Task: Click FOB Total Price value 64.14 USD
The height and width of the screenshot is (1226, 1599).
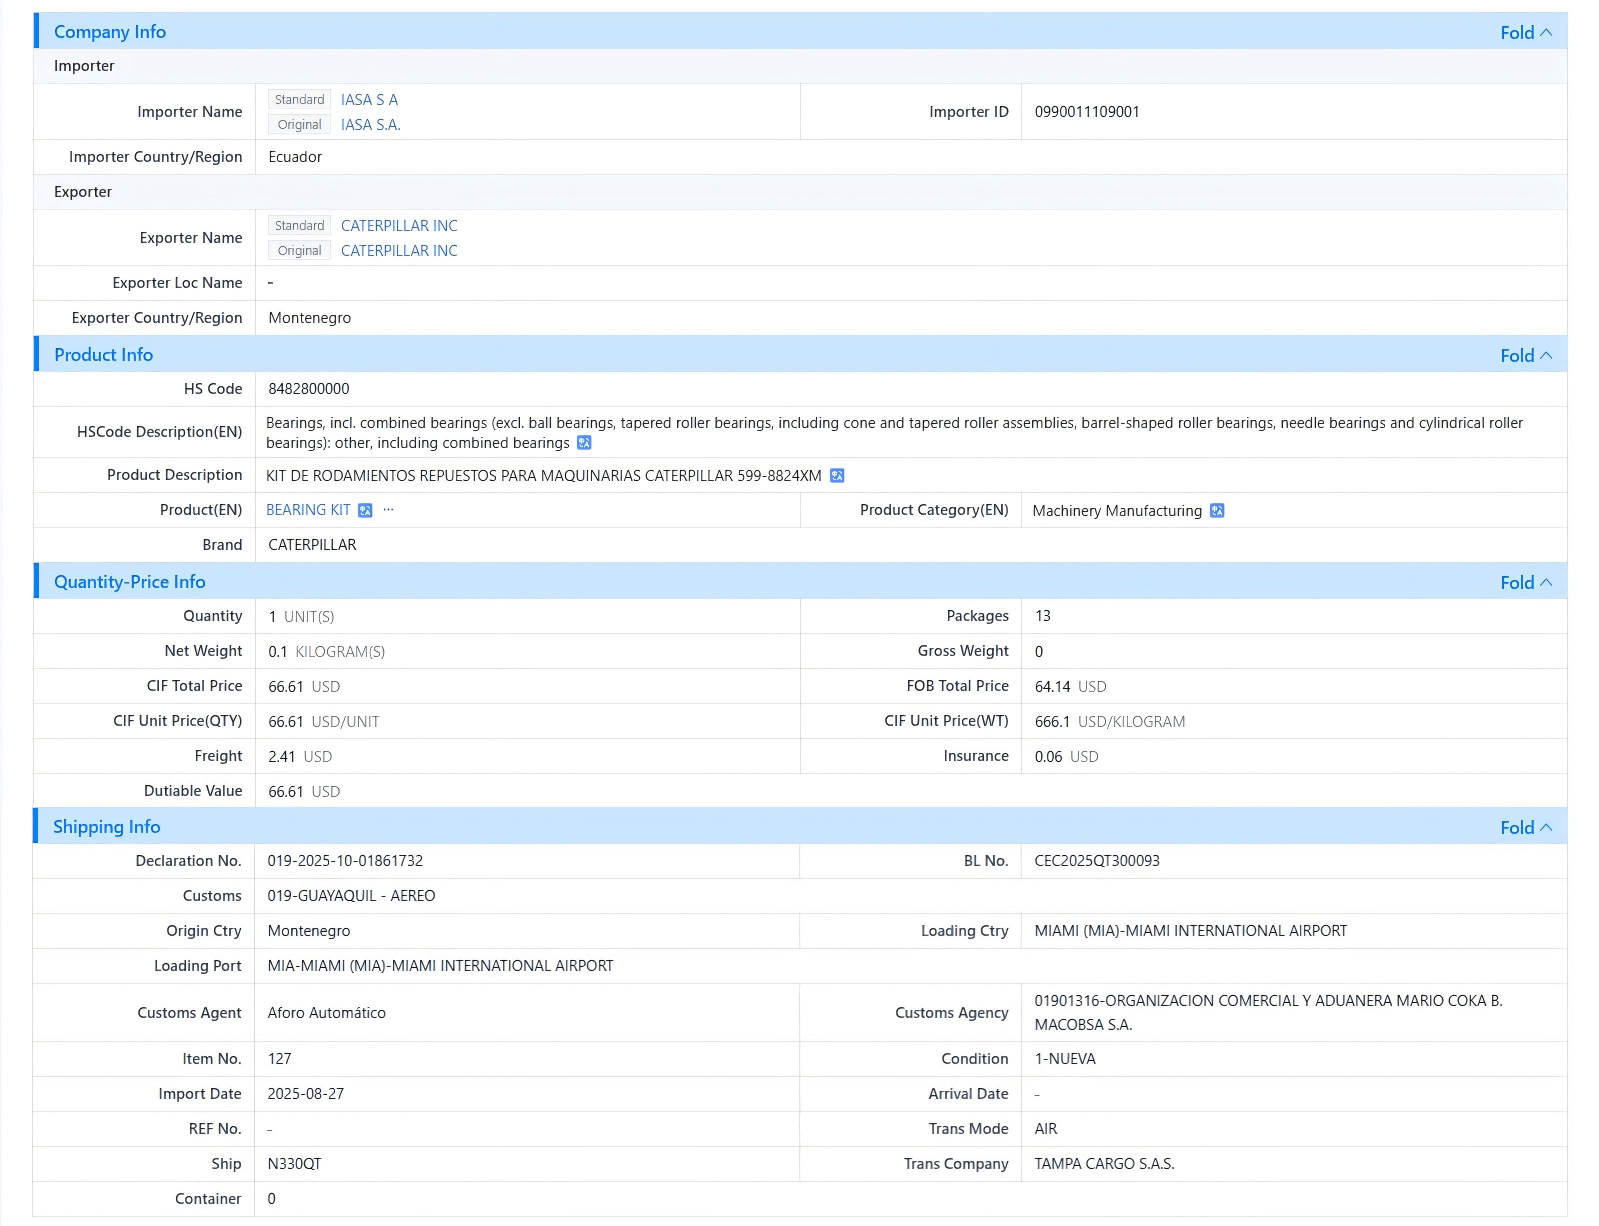Action: coord(1070,687)
